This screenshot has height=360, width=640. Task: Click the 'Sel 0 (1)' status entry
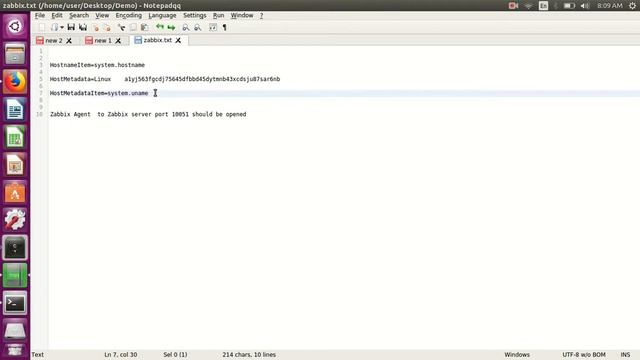(x=175, y=355)
